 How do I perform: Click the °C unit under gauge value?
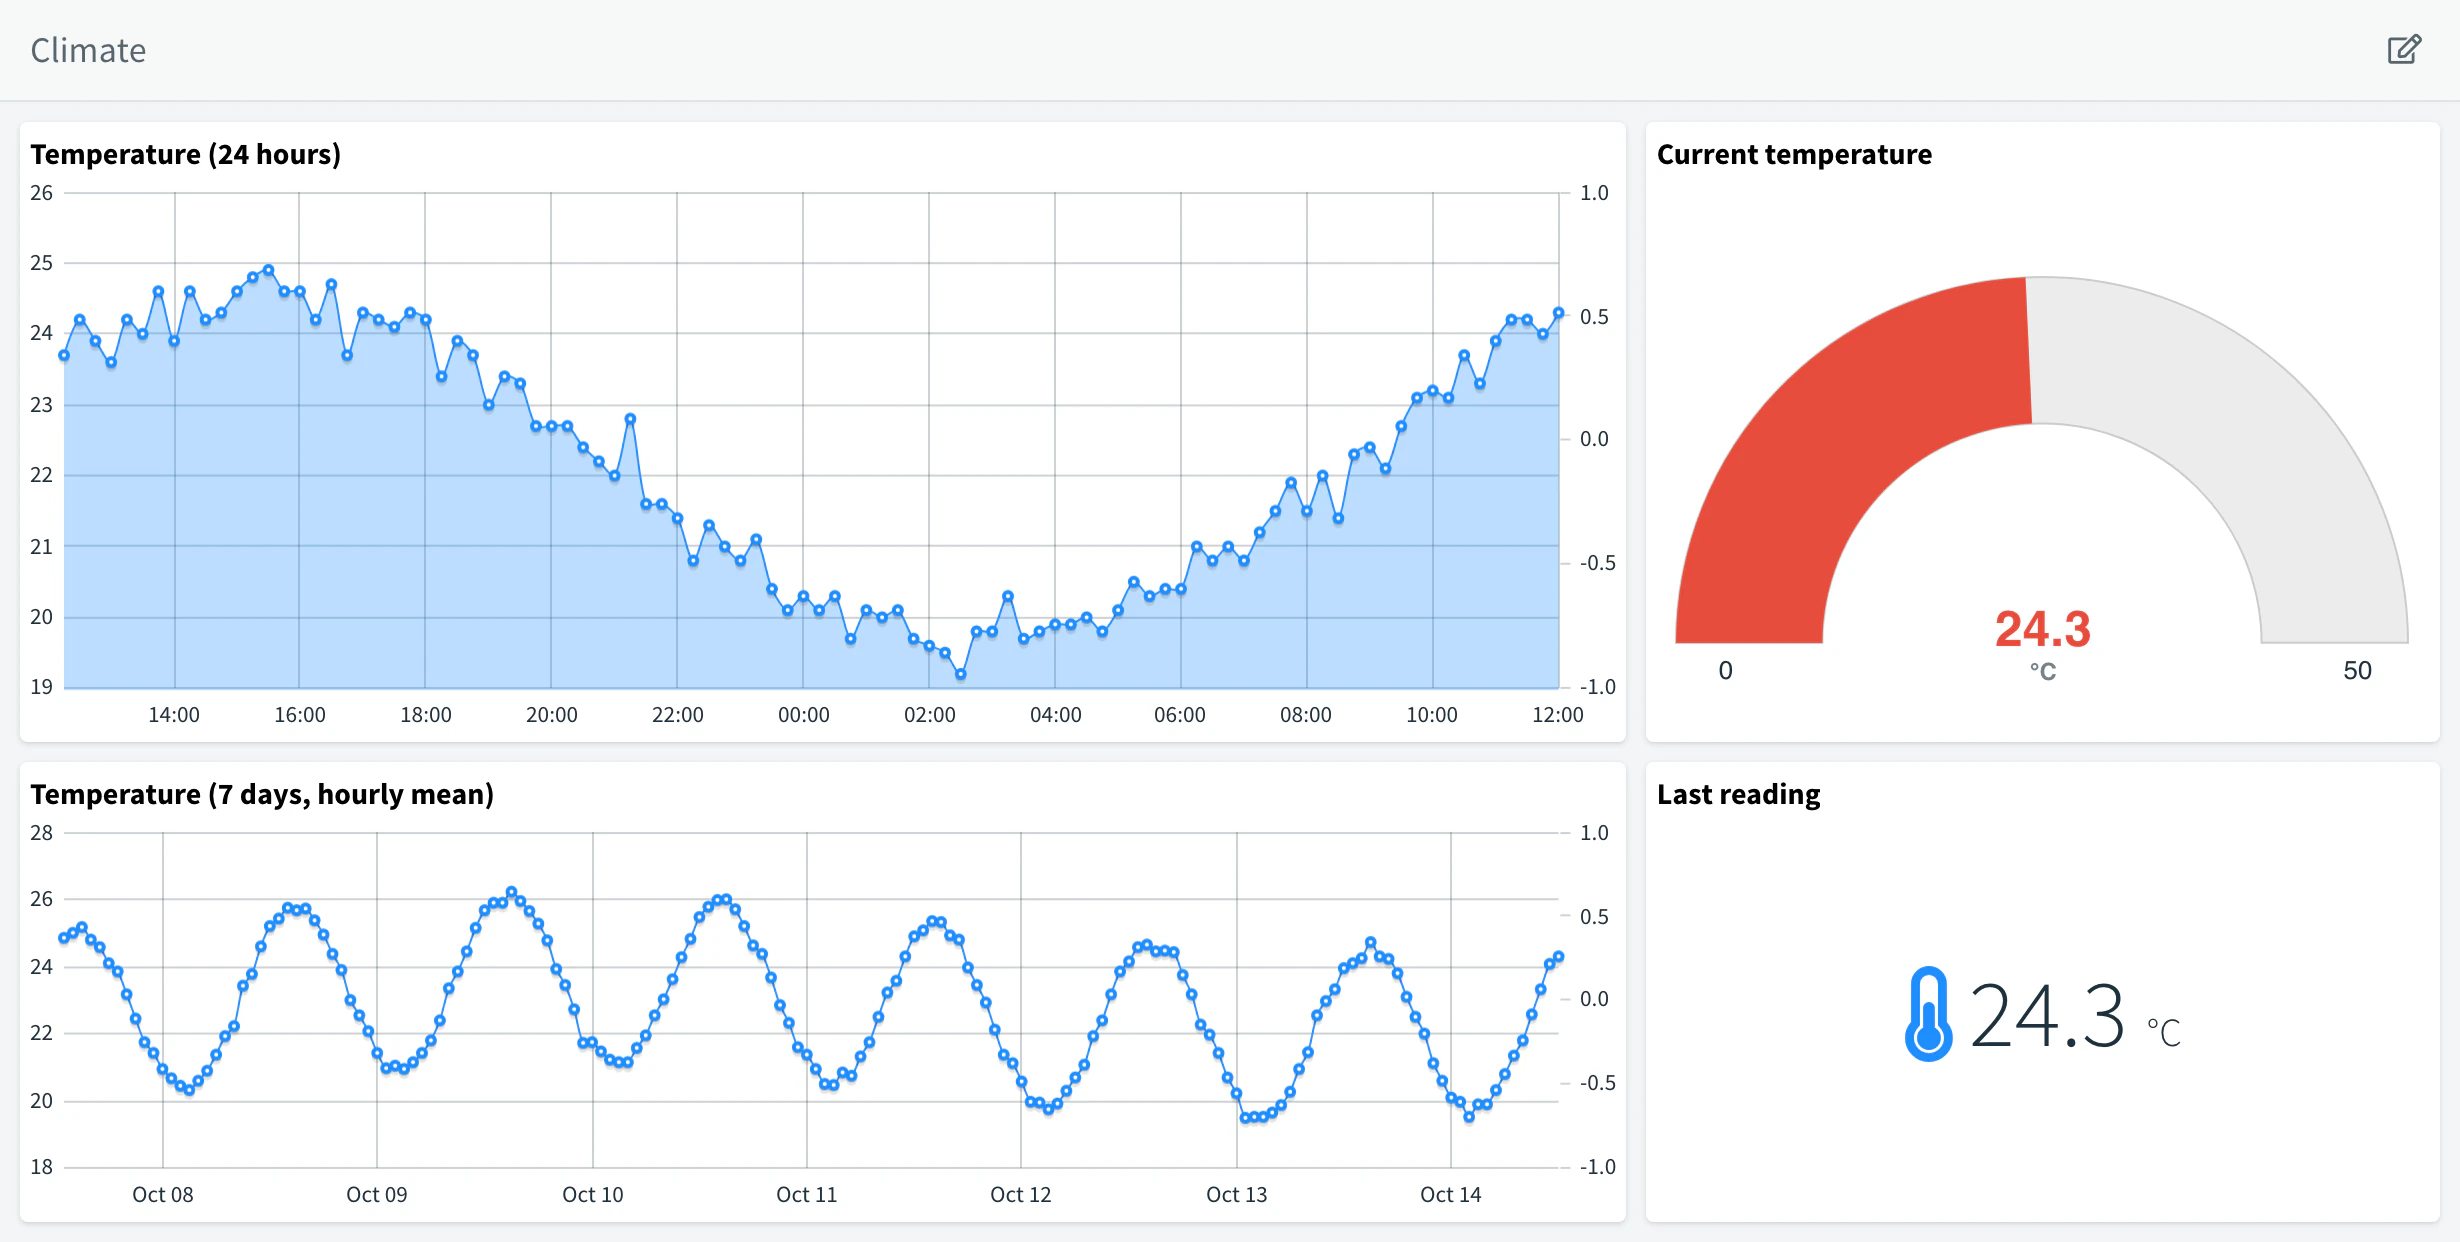coord(2042,672)
